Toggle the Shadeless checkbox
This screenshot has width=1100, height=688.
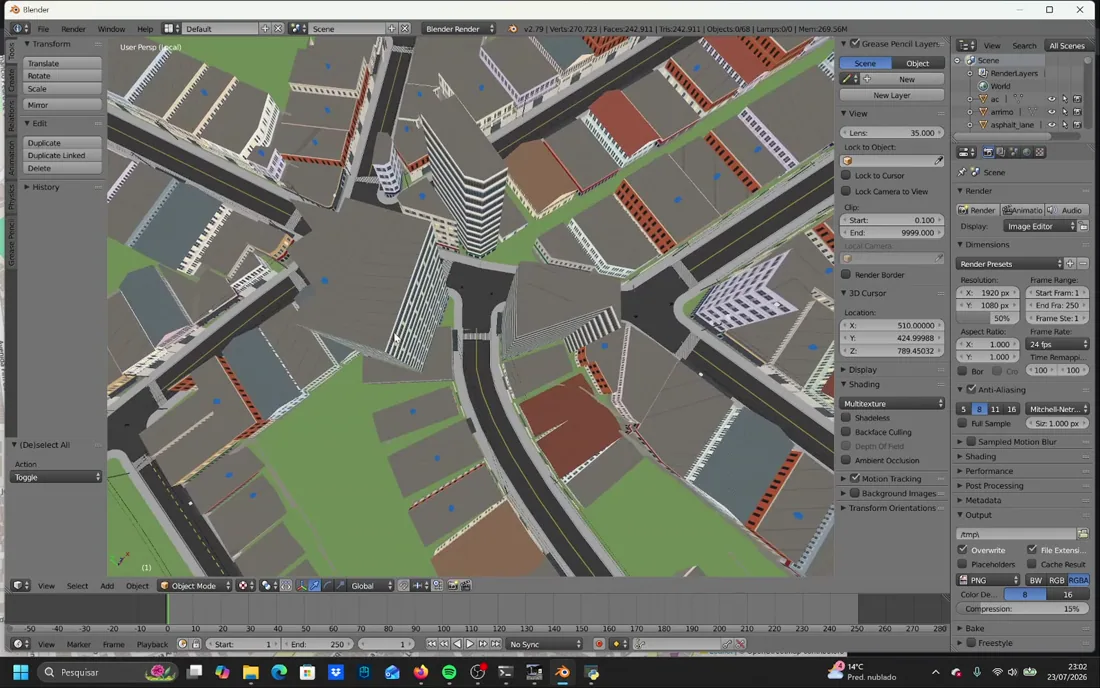tap(846, 417)
